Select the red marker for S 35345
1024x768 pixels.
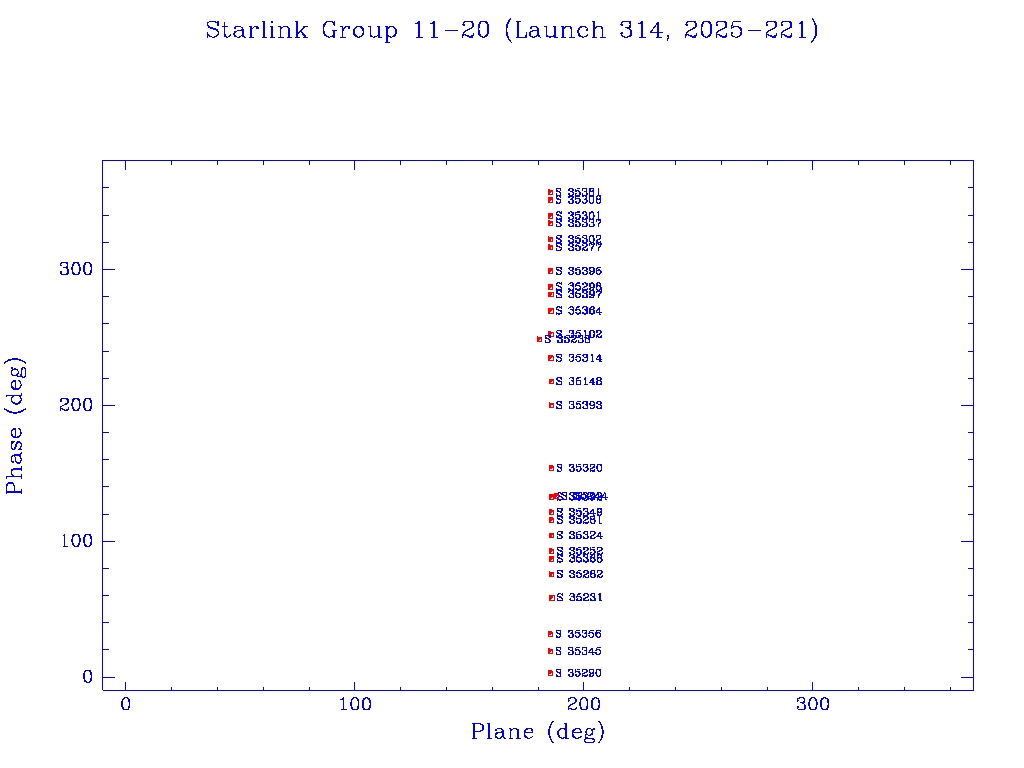(550, 651)
